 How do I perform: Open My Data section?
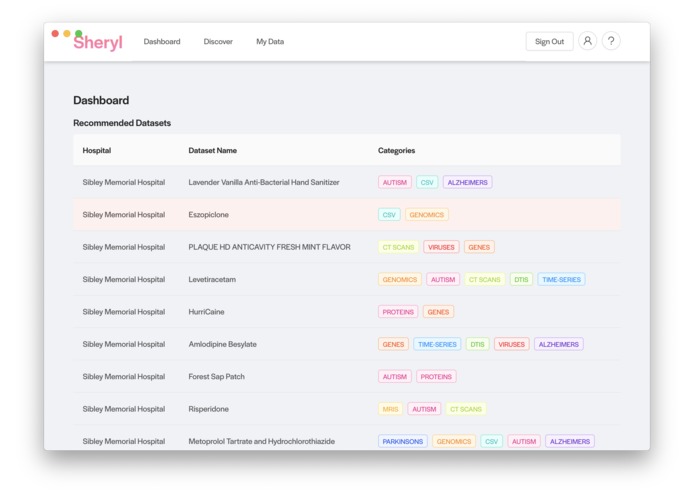coord(270,41)
